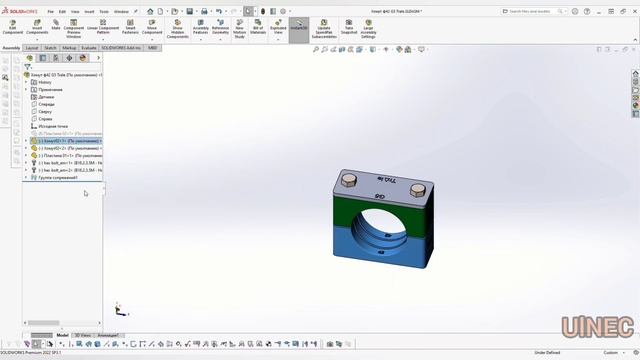Open the Insert menu
The width and height of the screenshot is (640, 360).
tap(89, 12)
